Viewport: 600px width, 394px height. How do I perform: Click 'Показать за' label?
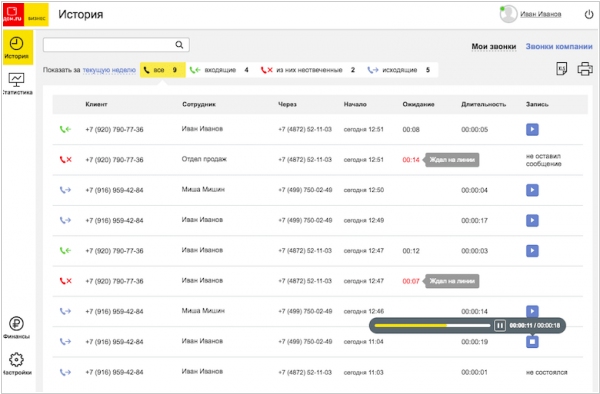(x=62, y=70)
